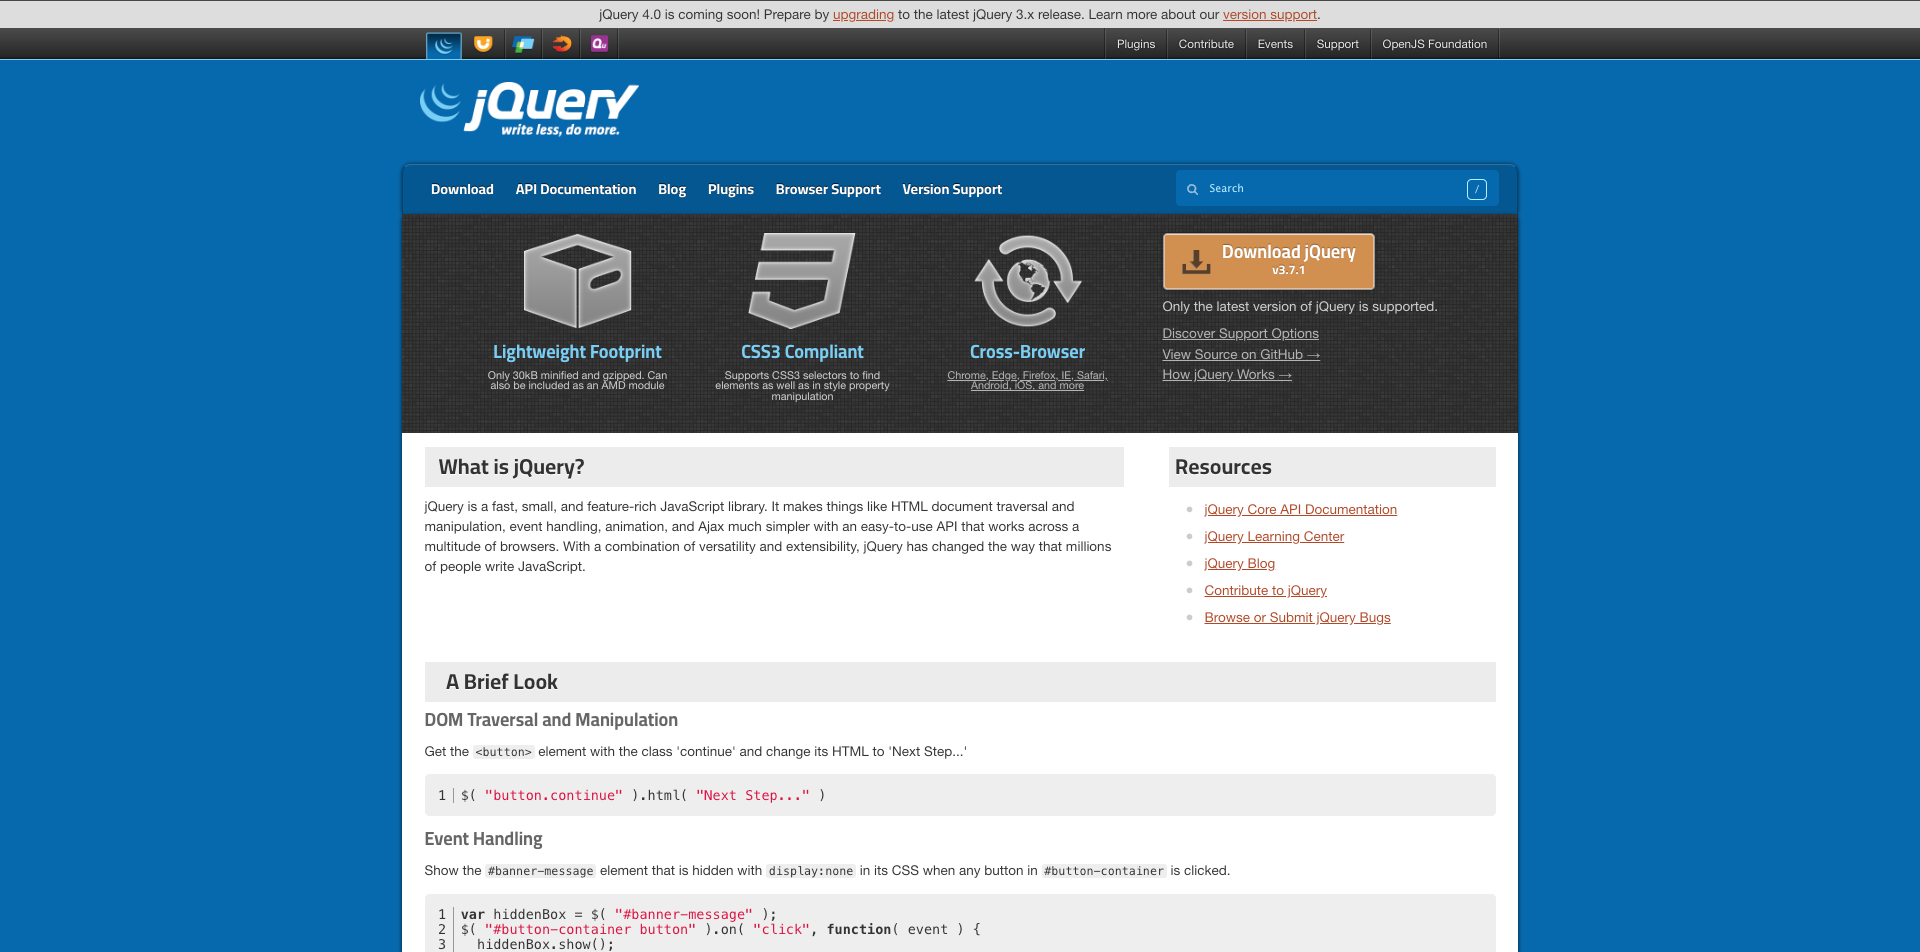The width and height of the screenshot is (1920, 952).
Task: Follow the upgrading link in banner
Action: tap(863, 14)
